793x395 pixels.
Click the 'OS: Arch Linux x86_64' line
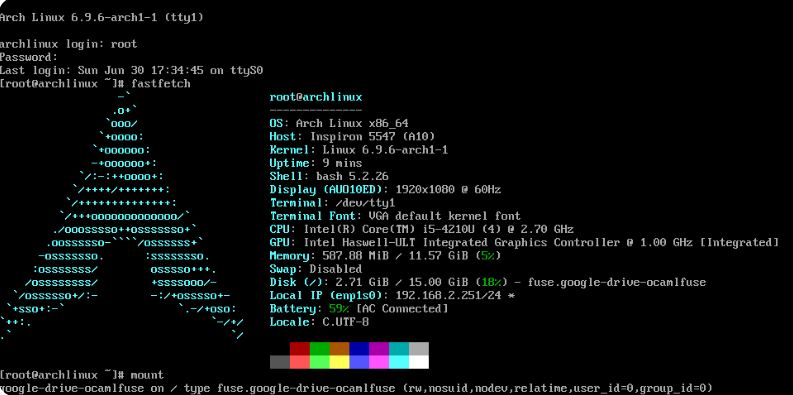coord(339,123)
